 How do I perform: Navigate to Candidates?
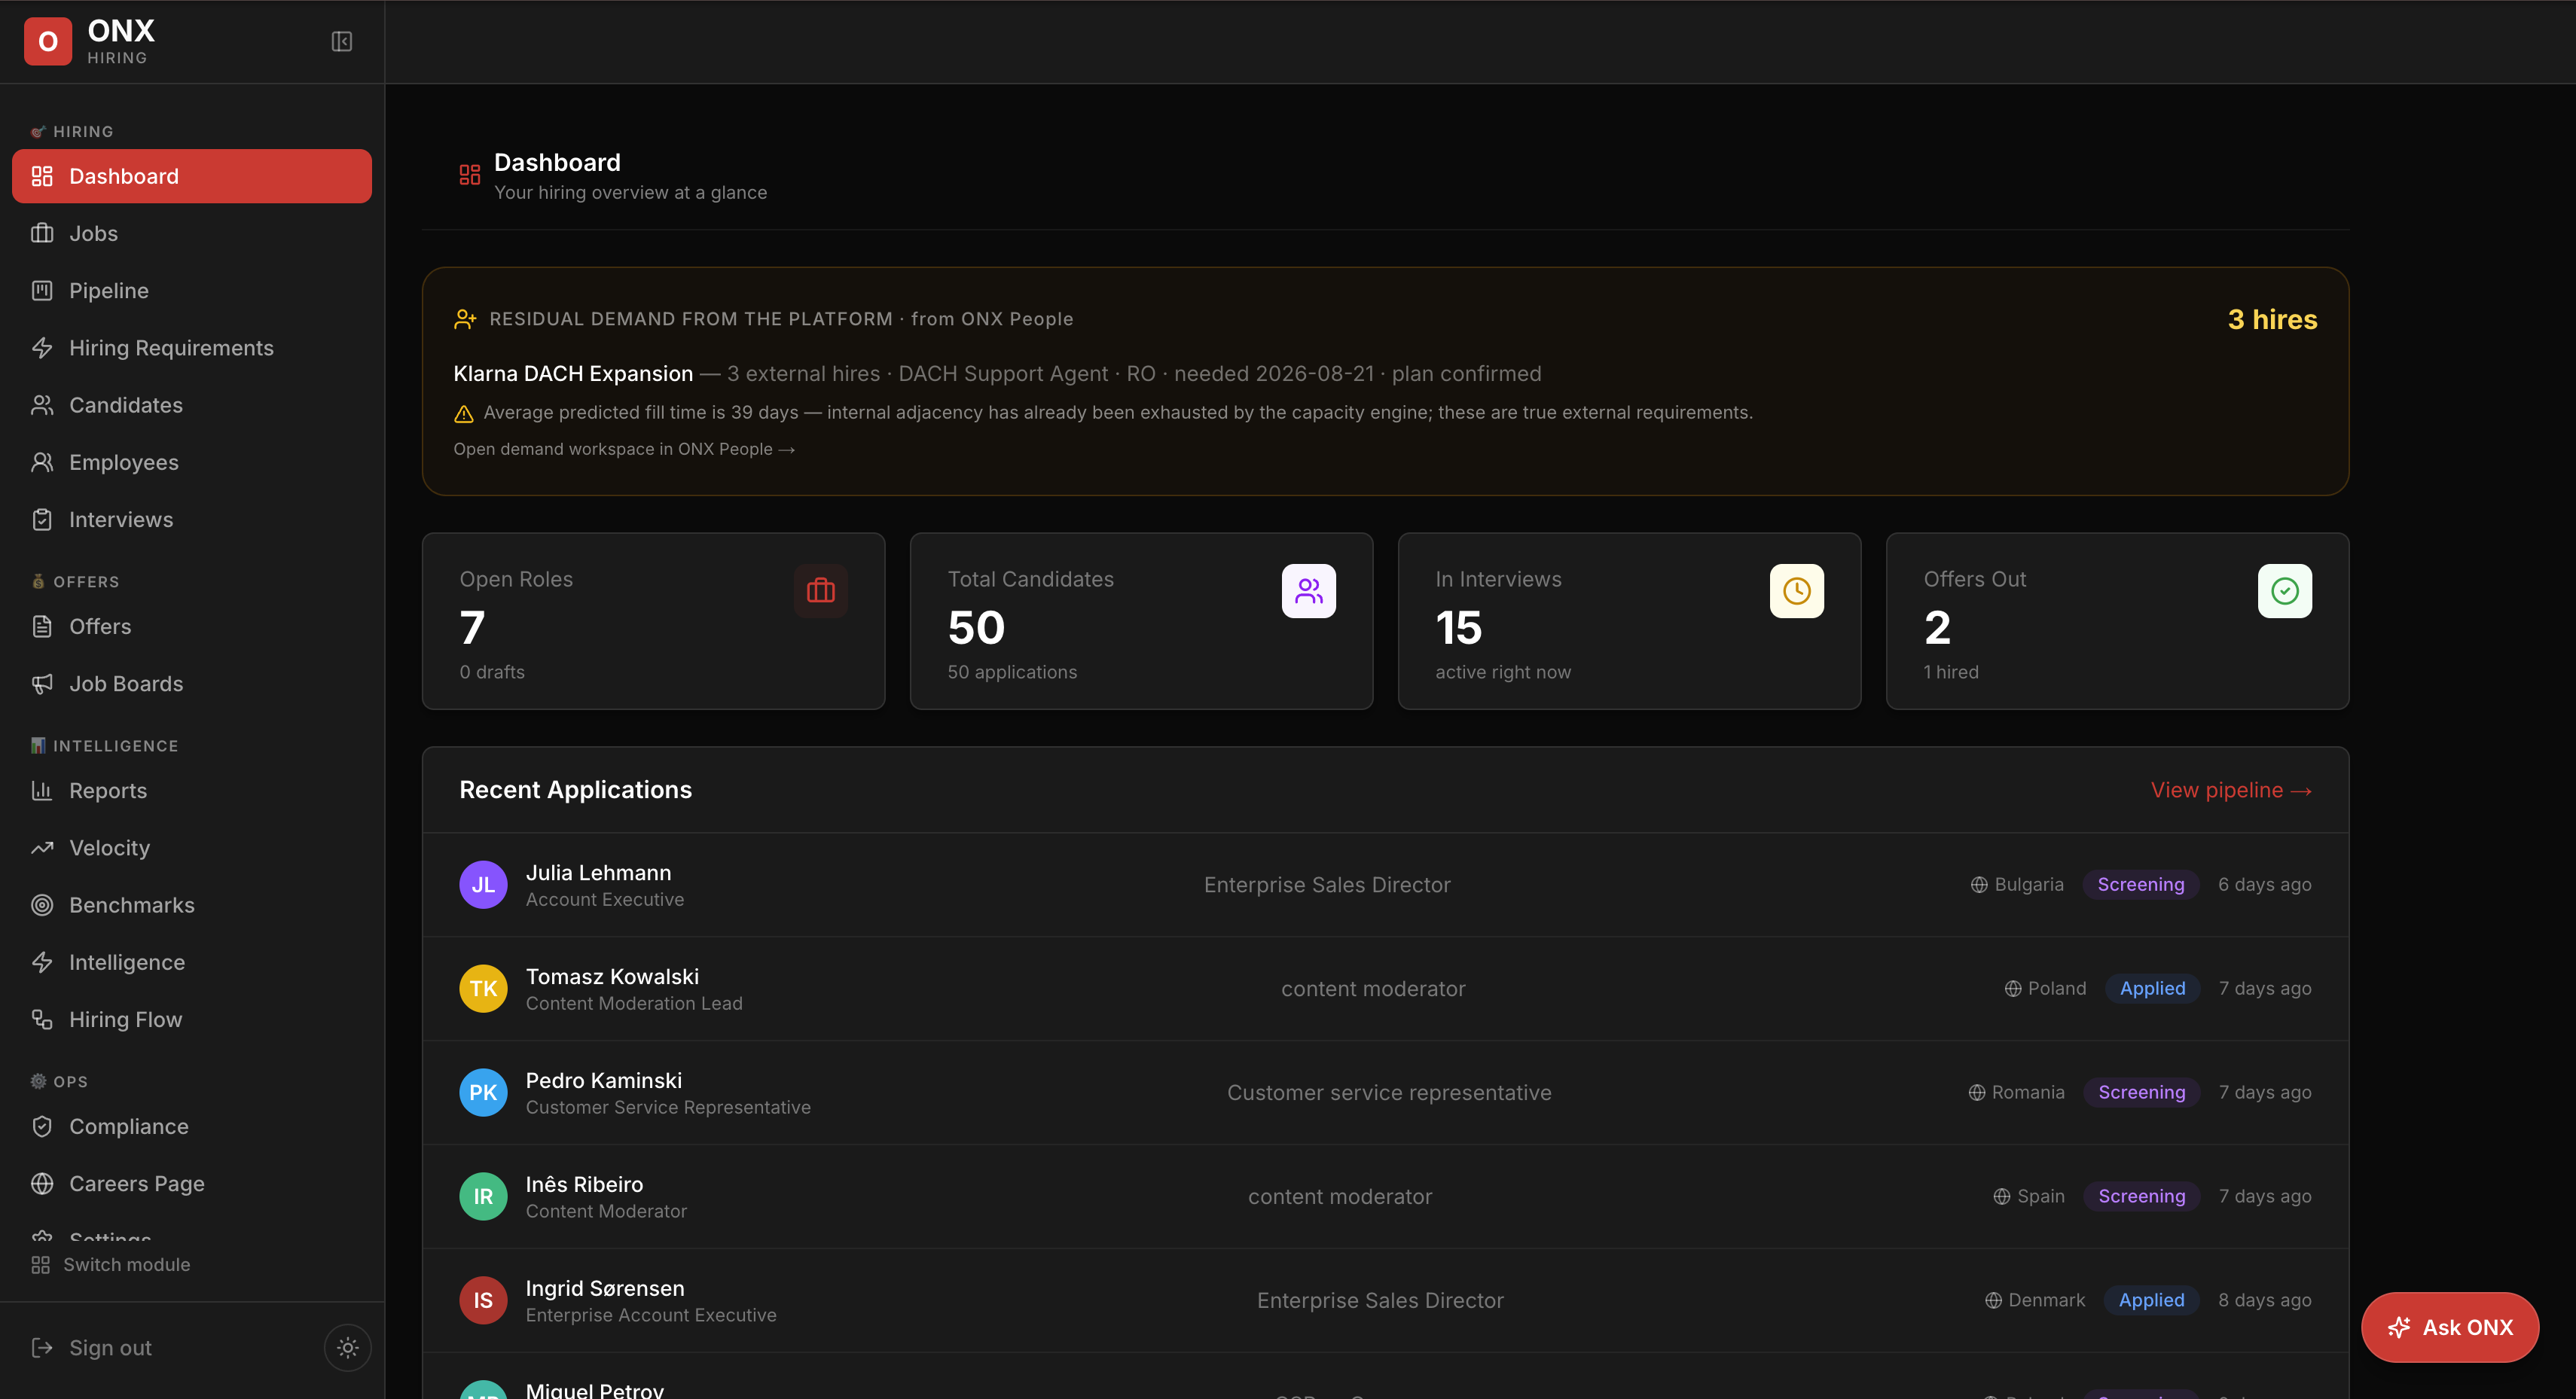click(x=192, y=405)
